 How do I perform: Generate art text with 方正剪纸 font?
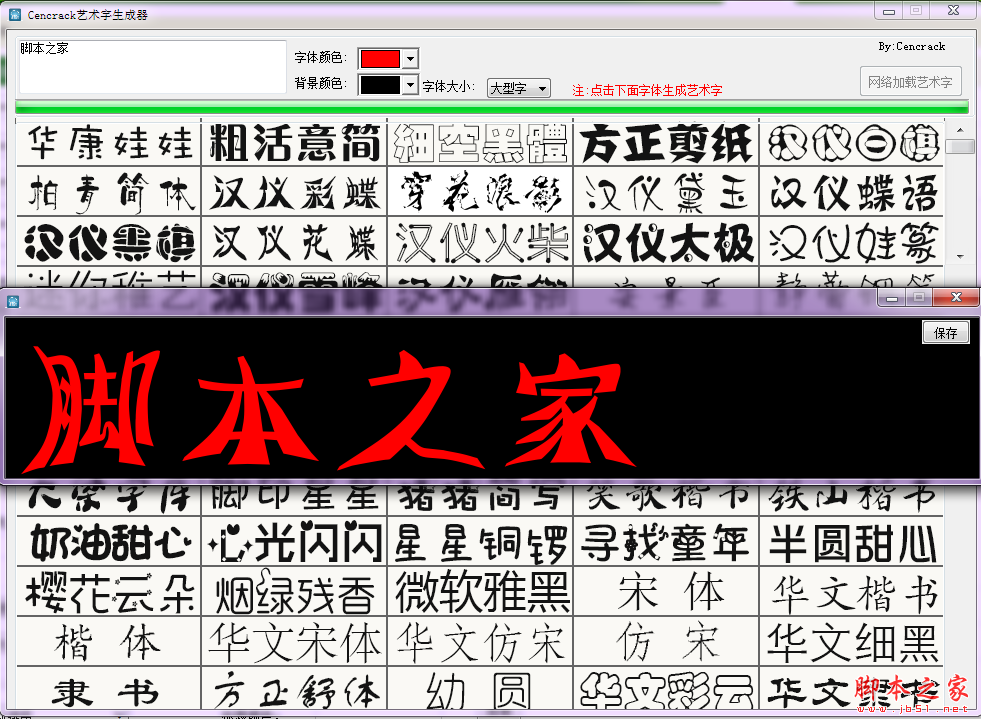click(666, 143)
